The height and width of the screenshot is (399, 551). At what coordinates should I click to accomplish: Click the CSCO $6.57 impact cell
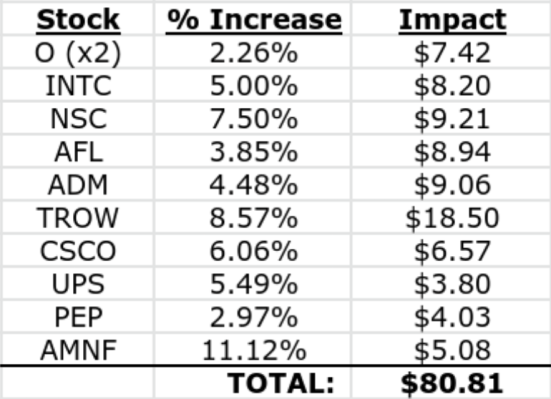point(452,251)
